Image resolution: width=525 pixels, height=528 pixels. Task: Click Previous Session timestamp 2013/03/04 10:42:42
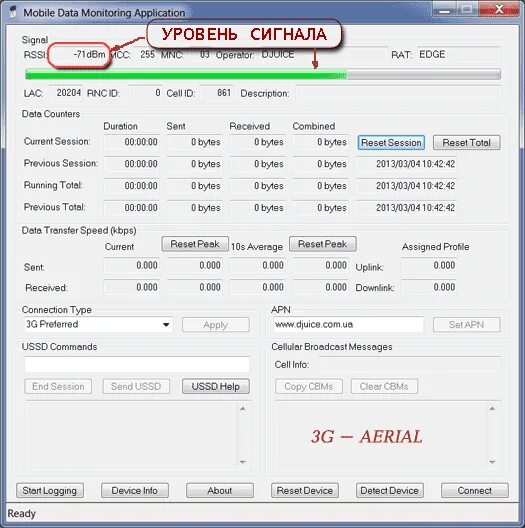(x=406, y=164)
